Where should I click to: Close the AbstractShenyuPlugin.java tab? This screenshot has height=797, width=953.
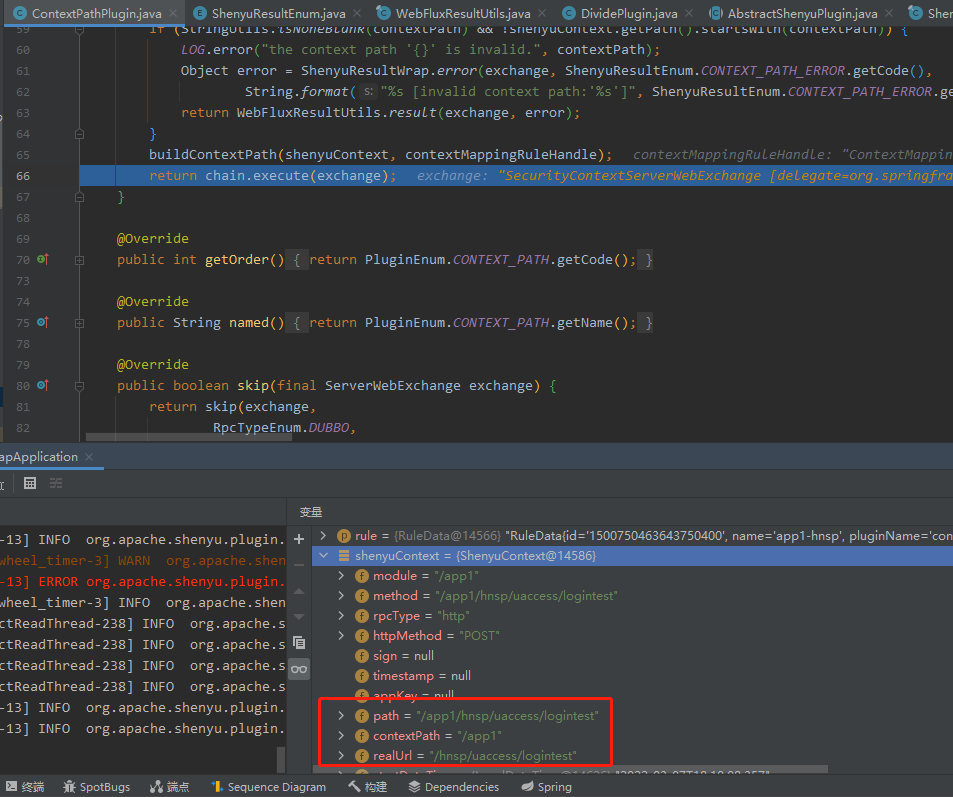pyautogui.click(x=889, y=13)
